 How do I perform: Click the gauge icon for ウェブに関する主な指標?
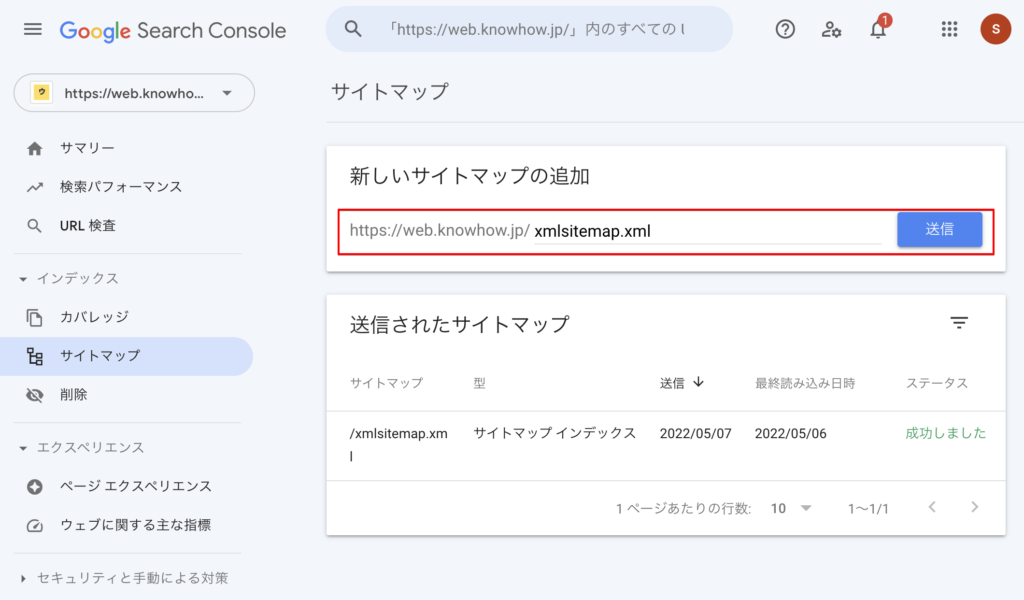(35, 526)
